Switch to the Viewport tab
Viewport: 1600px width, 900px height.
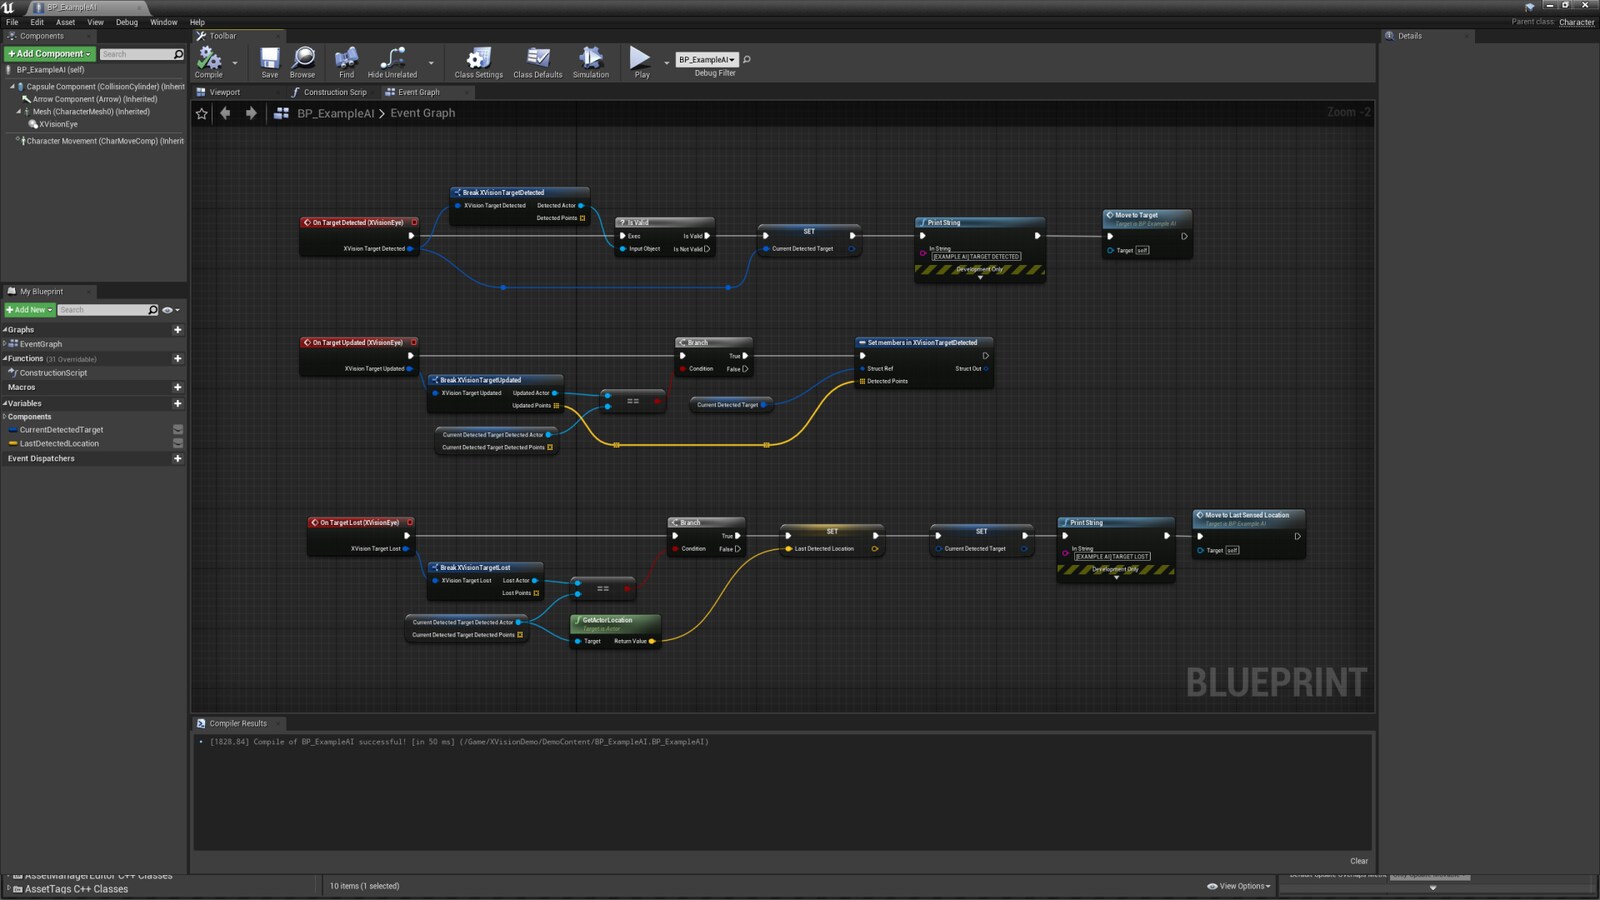[x=224, y=92]
